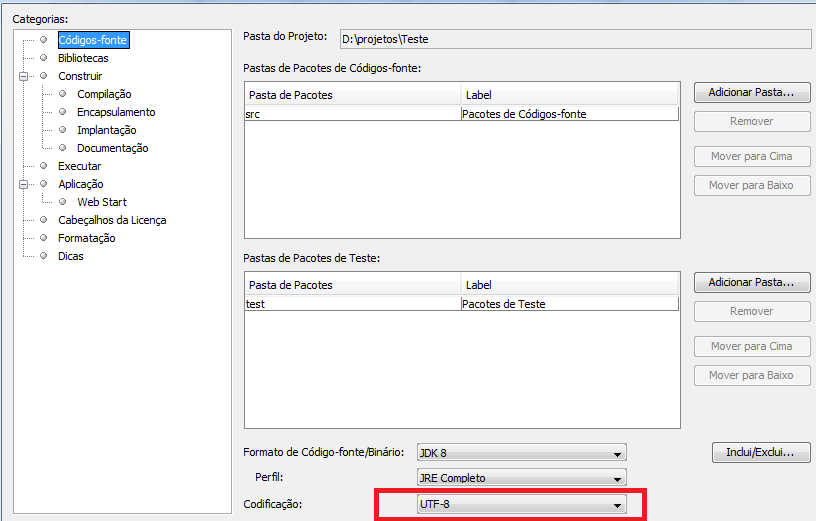Open the Perfil JRE Completo dropdown
This screenshot has width=816, height=521.
coord(521,477)
